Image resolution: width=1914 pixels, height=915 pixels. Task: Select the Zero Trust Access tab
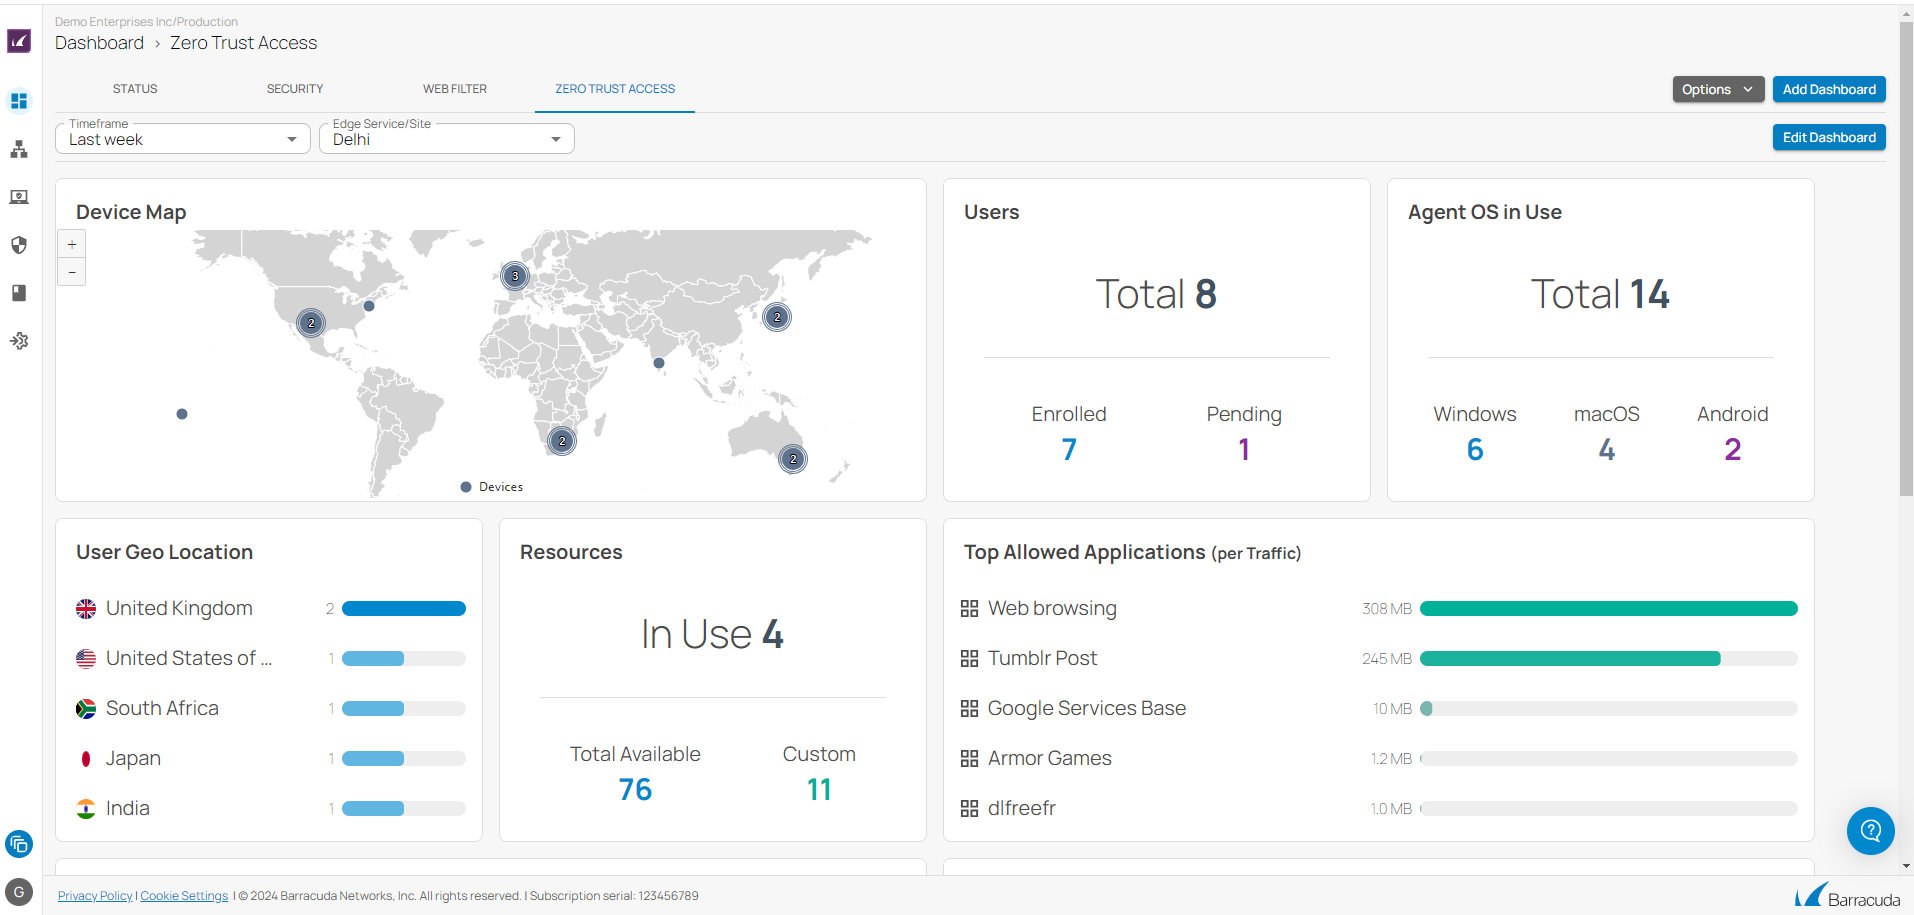[x=615, y=89]
